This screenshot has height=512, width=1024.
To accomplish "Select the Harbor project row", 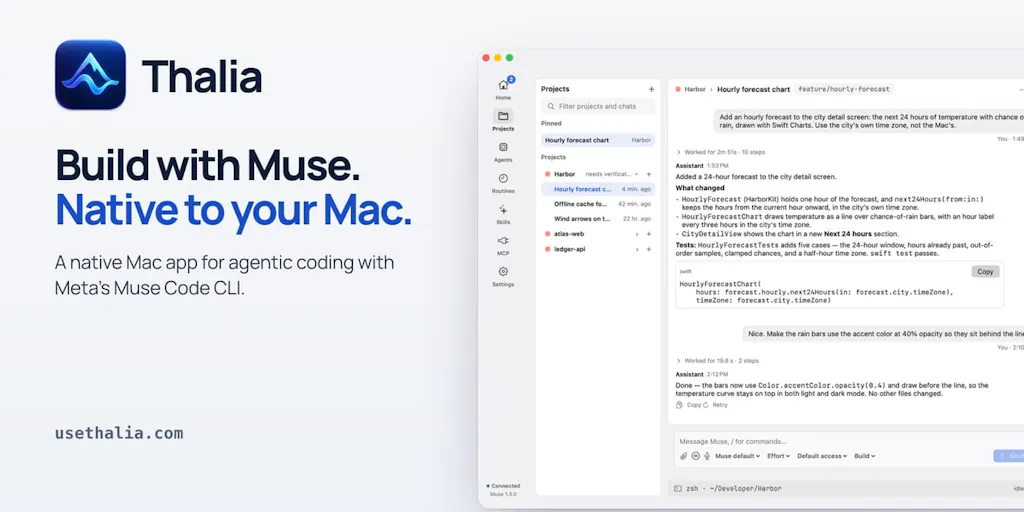I will pos(598,174).
